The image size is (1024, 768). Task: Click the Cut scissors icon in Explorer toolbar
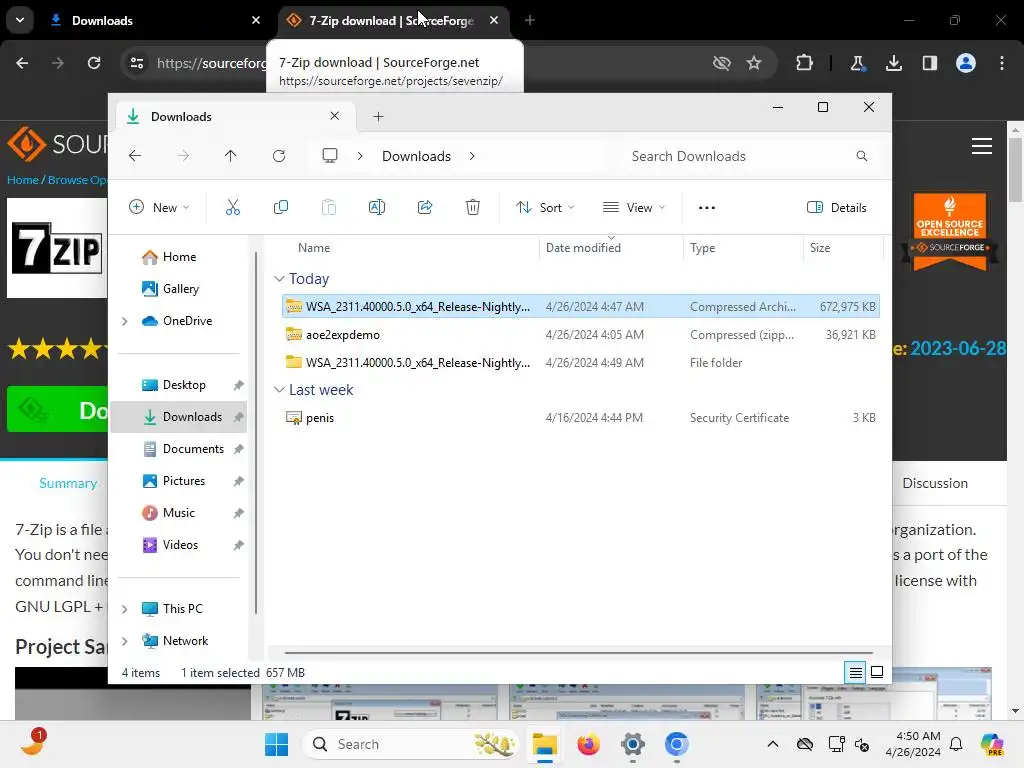point(232,208)
